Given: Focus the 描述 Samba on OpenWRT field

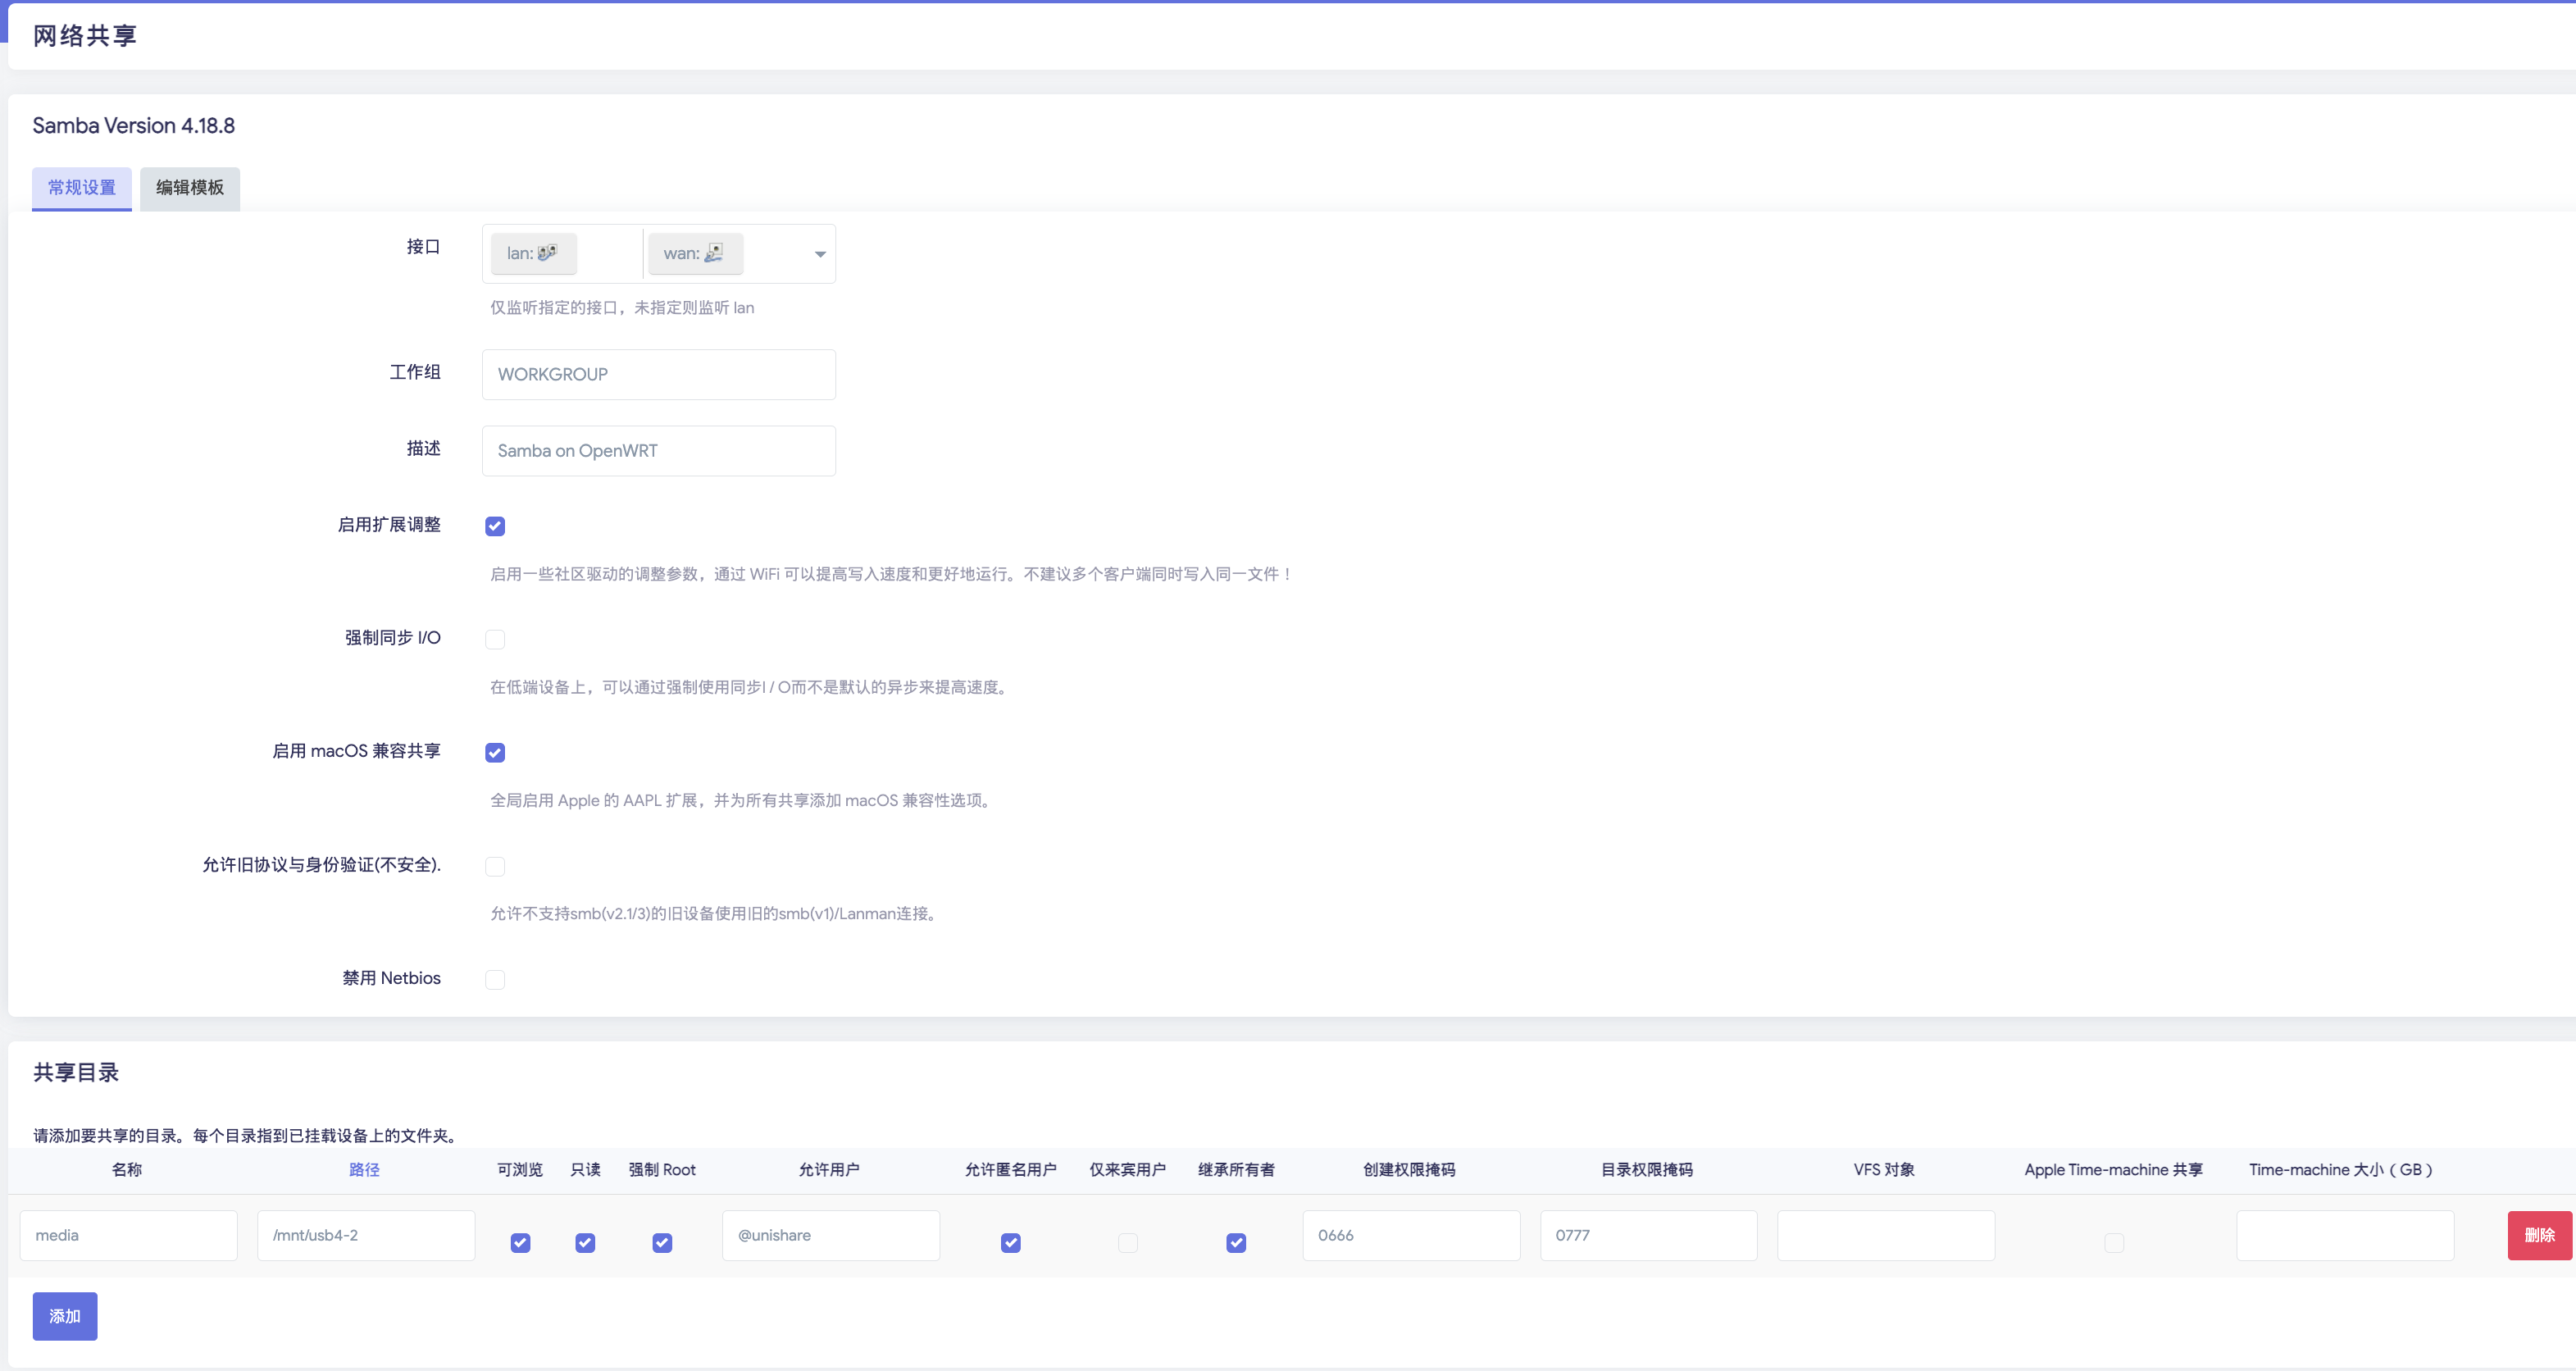Looking at the screenshot, I should (658, 451).
